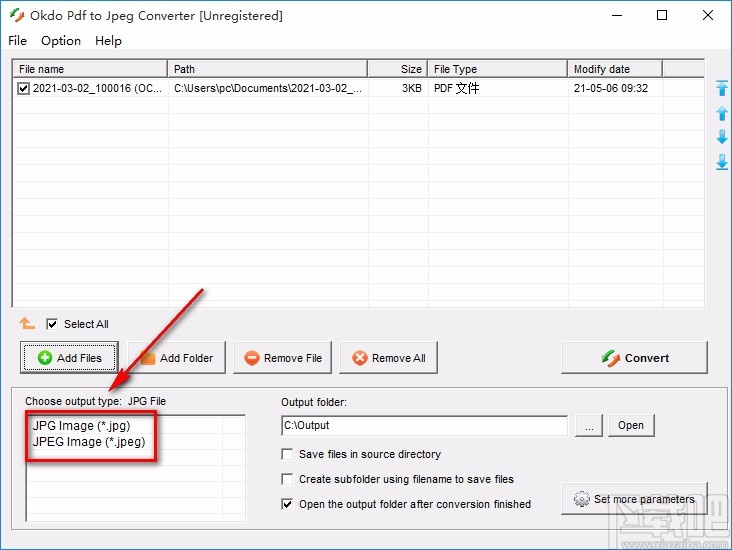
Task: Click the move-to-top arrow icon
Action: point(722,88)
